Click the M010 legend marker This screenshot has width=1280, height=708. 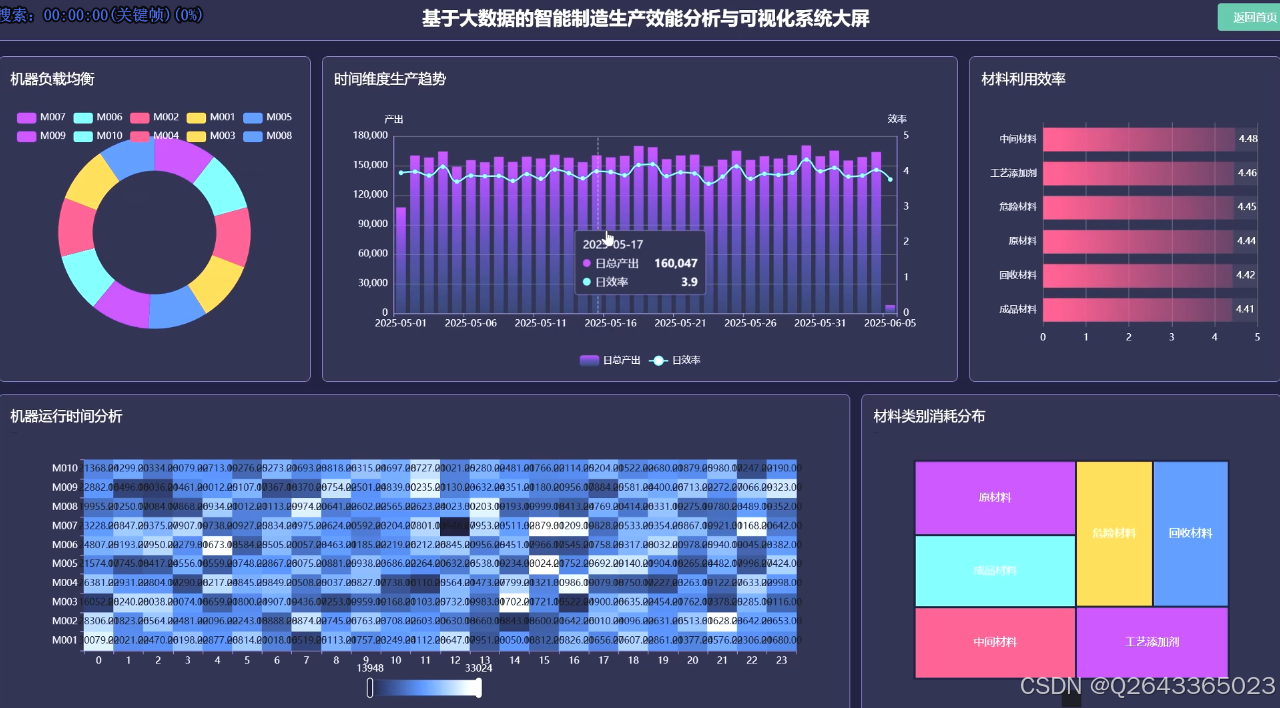pyautogui.click(x=81, y=136)
